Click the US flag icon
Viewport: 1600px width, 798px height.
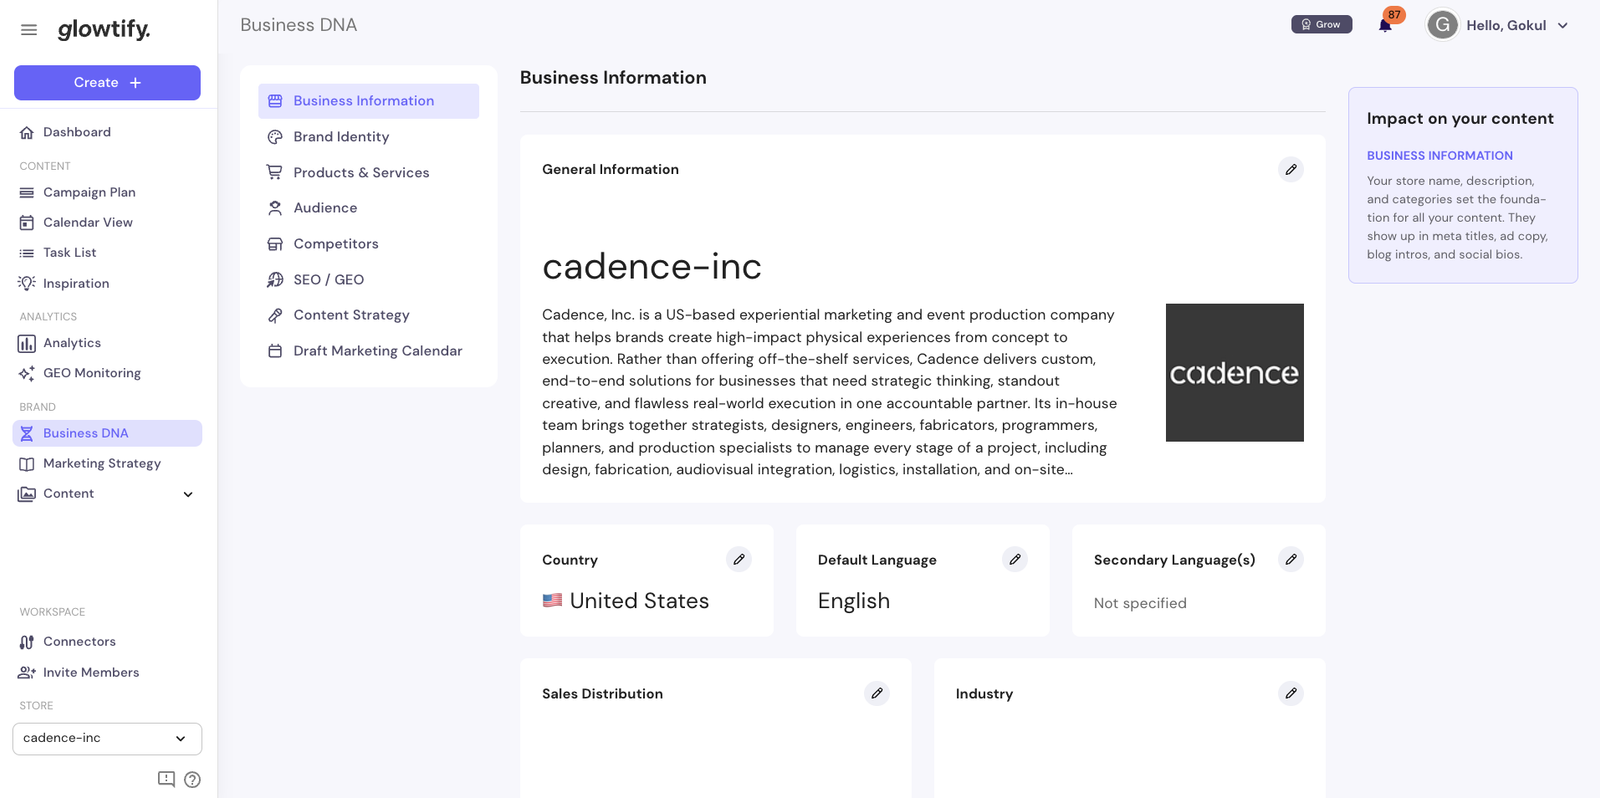552,601
